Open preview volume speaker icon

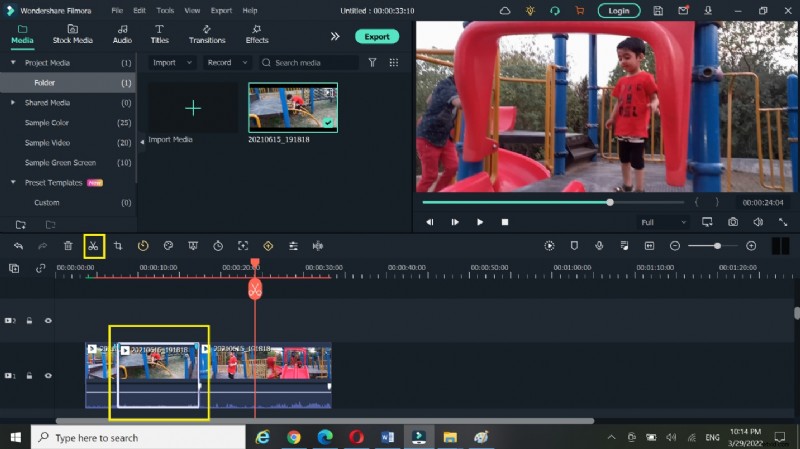(758, 222)
